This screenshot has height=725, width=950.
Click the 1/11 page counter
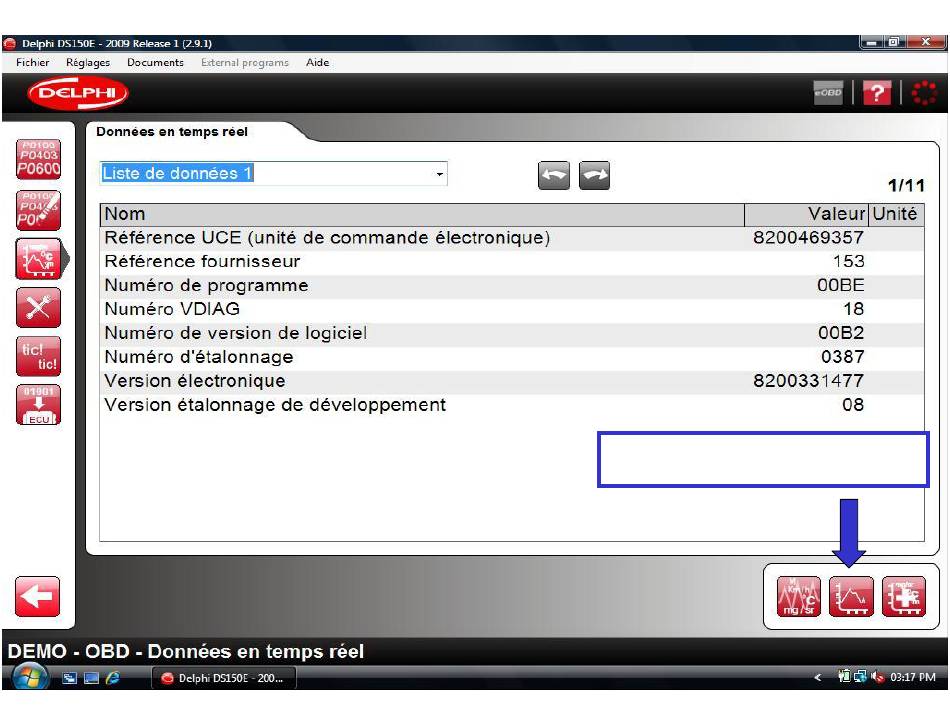coord(906,185)
